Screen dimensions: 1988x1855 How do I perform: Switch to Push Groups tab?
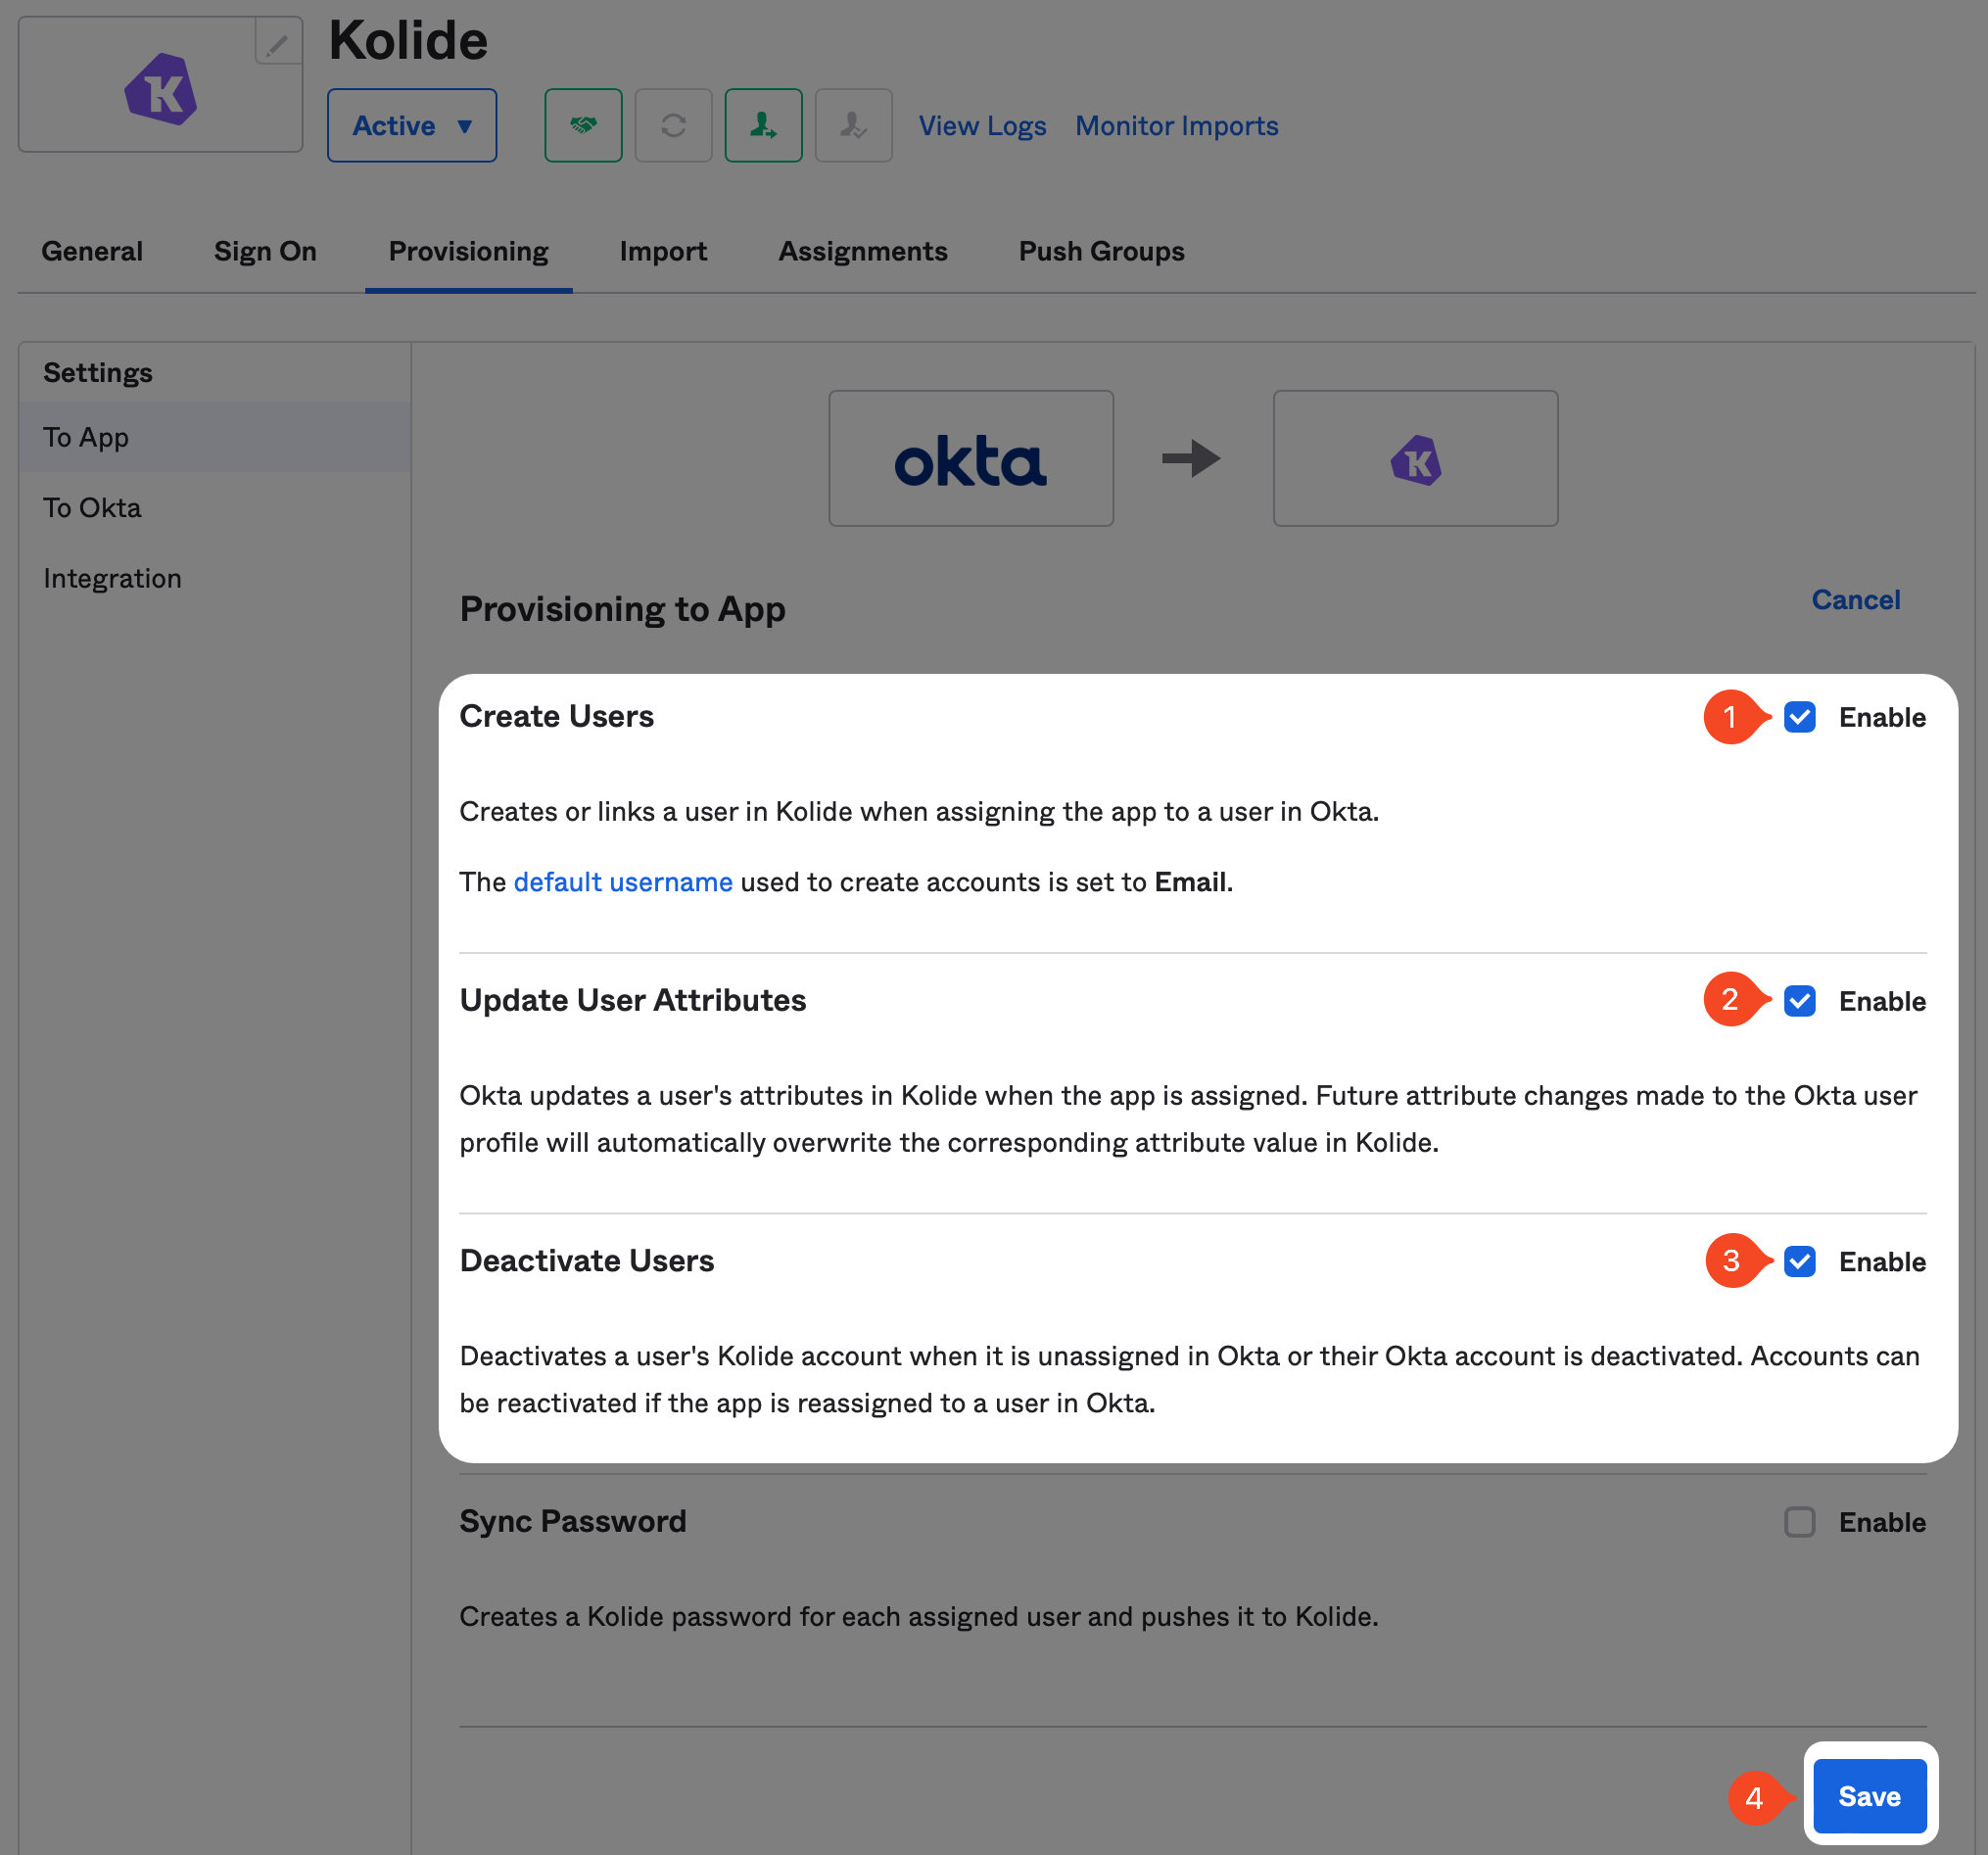coord(1101,251)
